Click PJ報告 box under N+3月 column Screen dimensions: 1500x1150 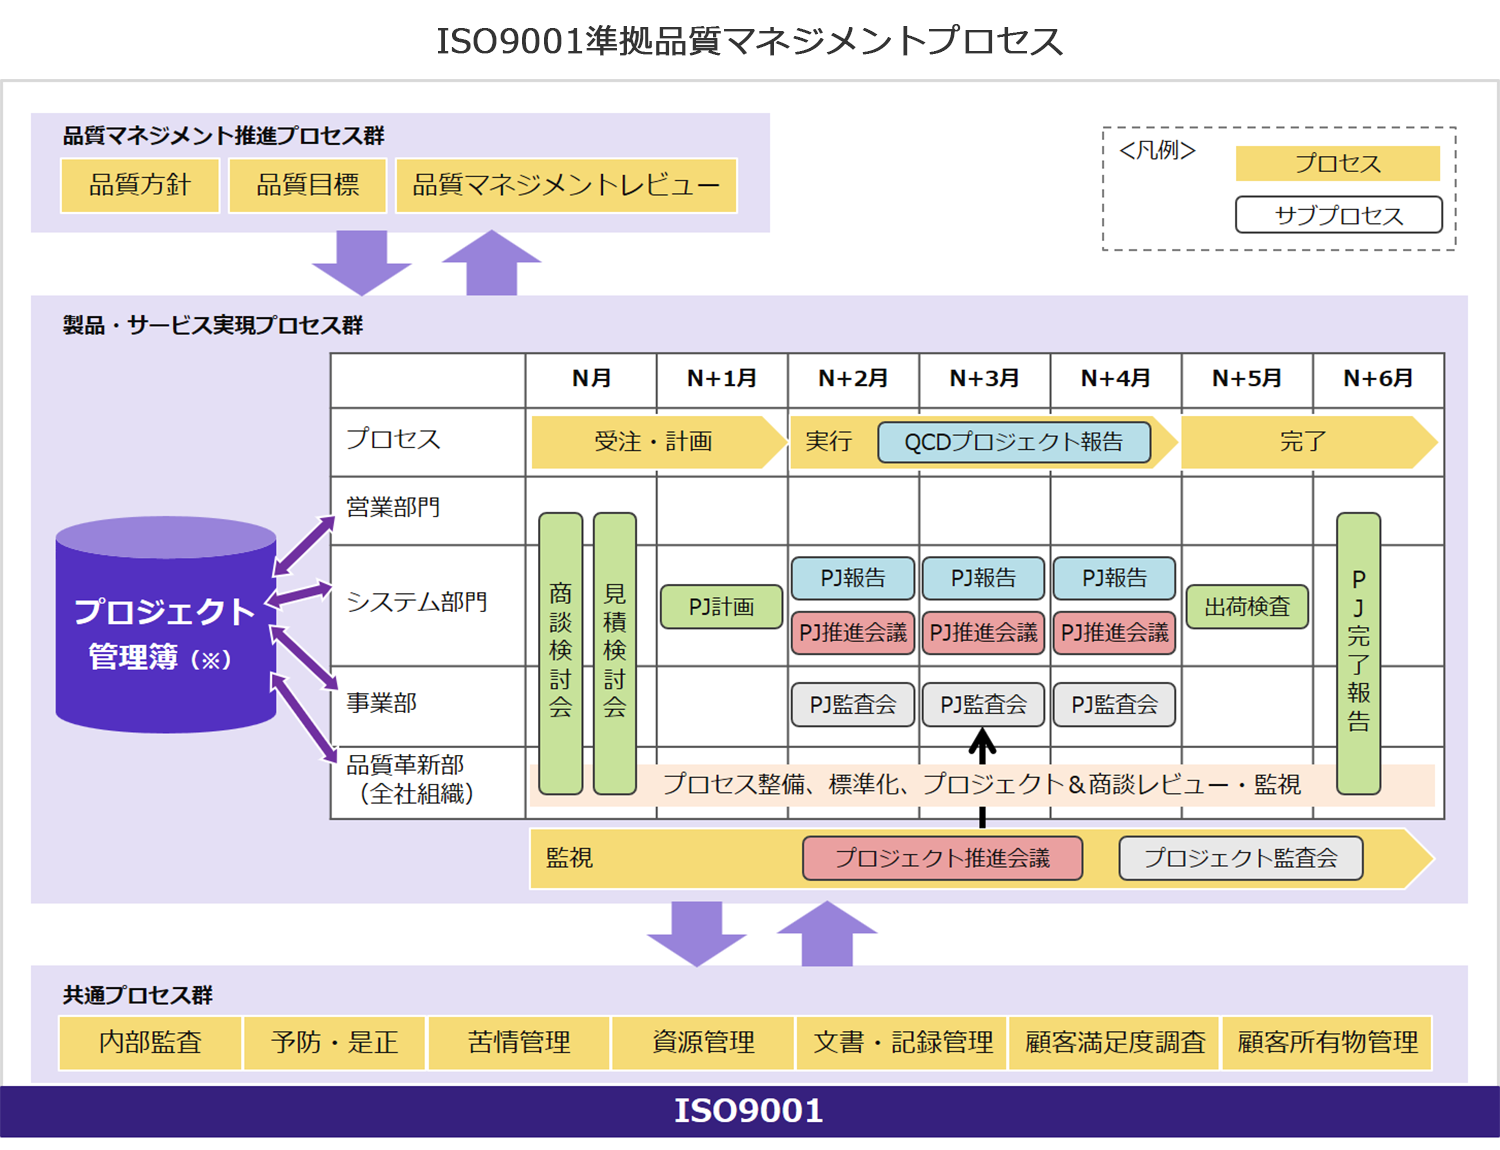(984, 578)
